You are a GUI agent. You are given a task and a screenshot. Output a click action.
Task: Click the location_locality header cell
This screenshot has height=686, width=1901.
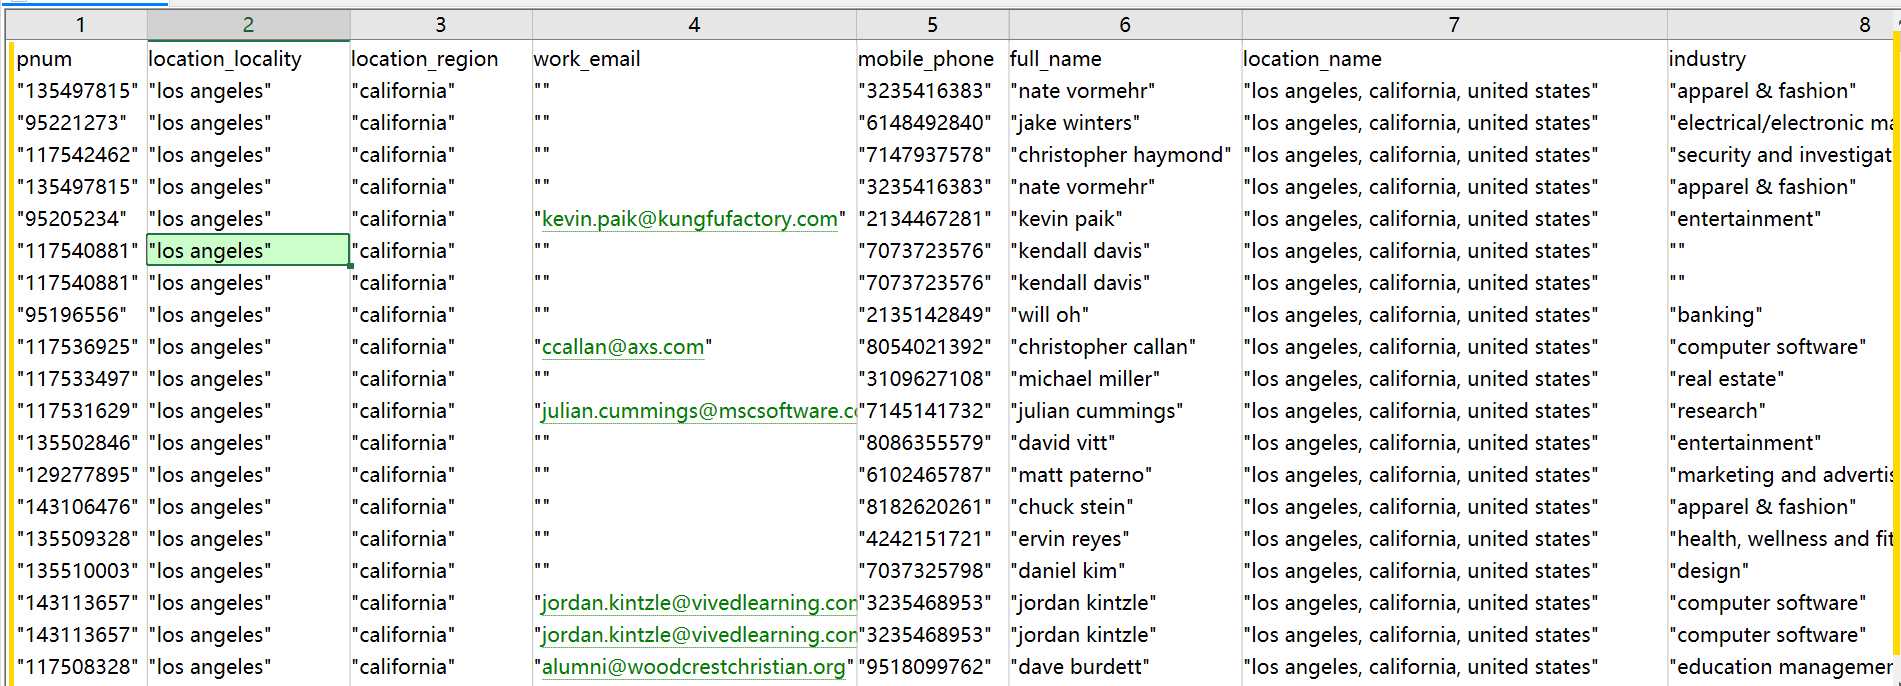coord(248,59)
